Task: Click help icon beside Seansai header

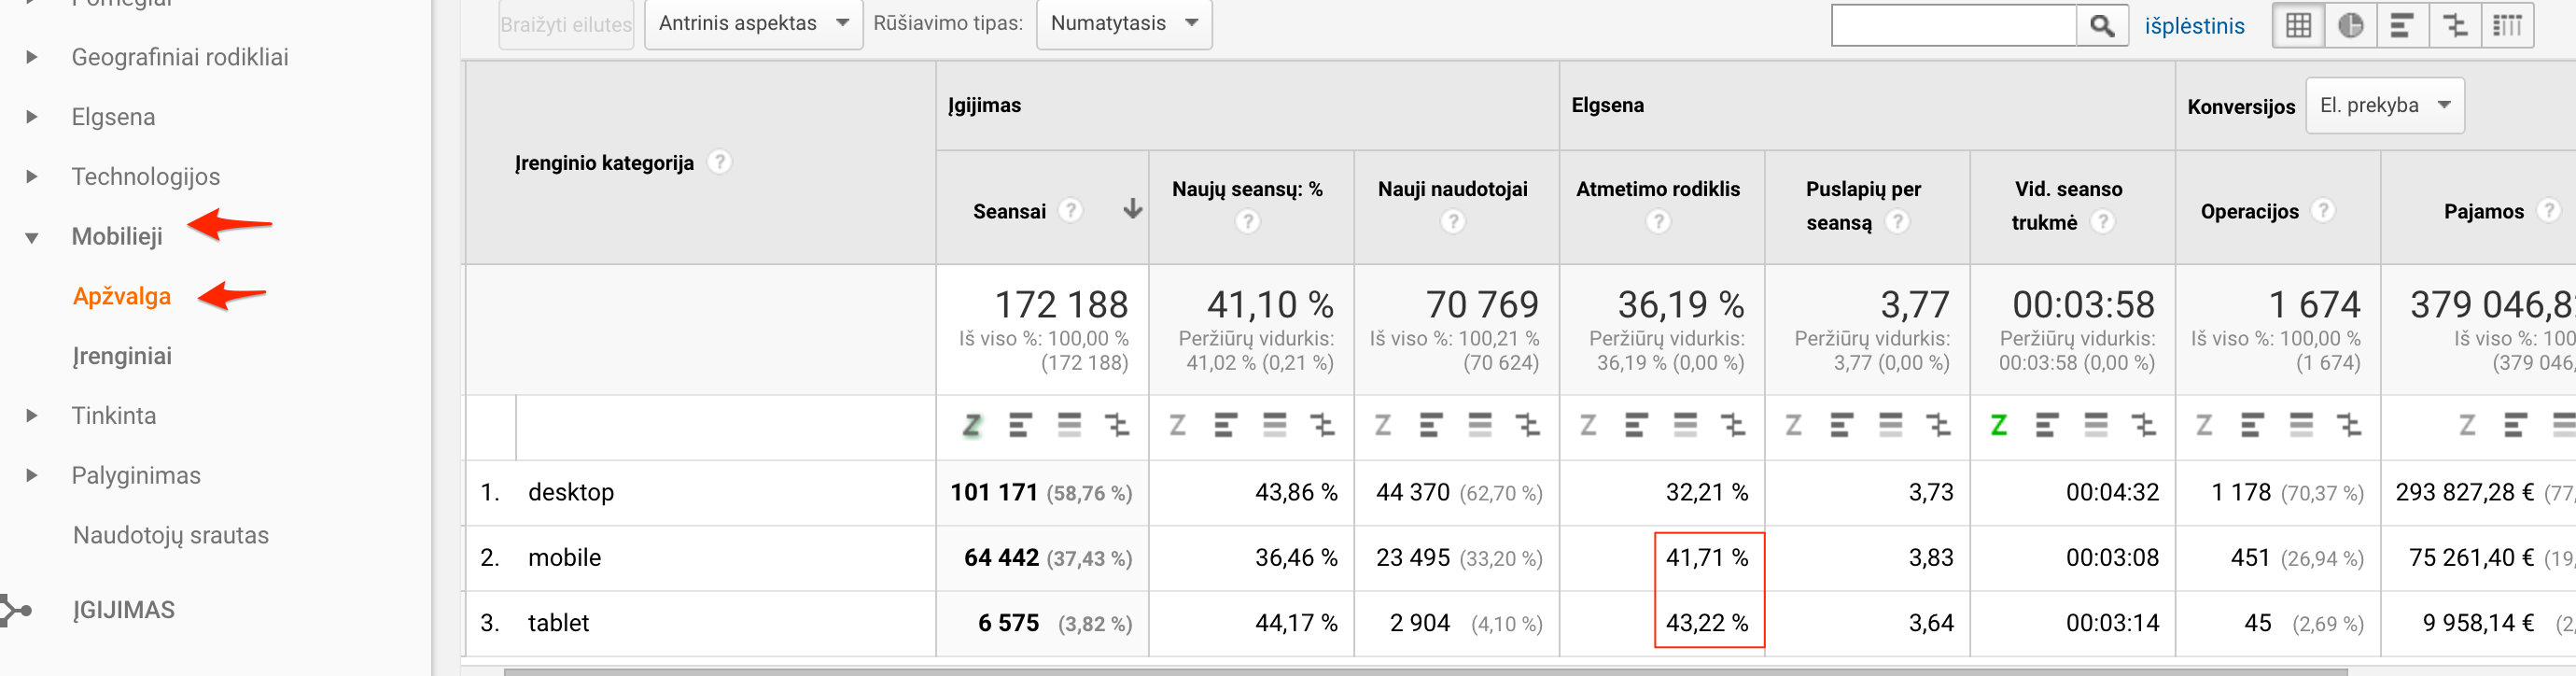Action: [1070, 211]
